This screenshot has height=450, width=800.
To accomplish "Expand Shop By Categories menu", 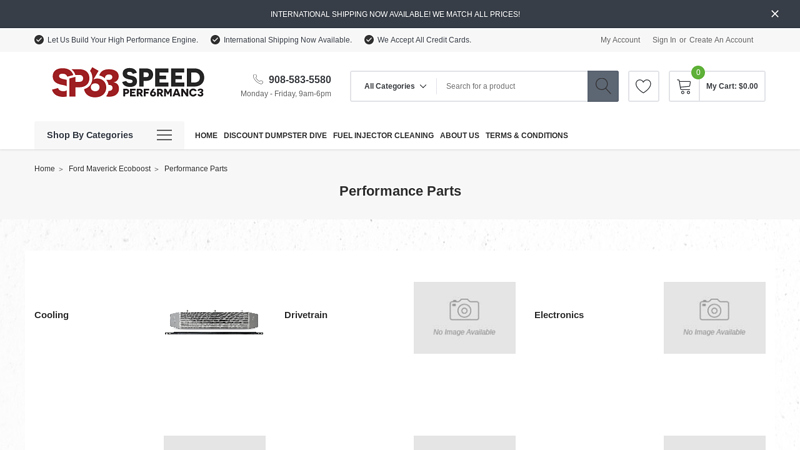I will coord(90,135).
